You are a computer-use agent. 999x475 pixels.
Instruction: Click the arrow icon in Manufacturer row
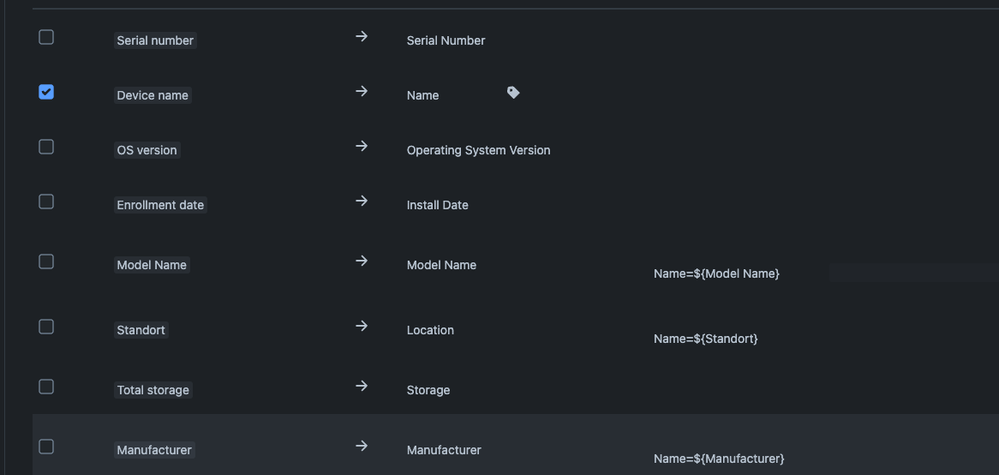click(361, 446)
